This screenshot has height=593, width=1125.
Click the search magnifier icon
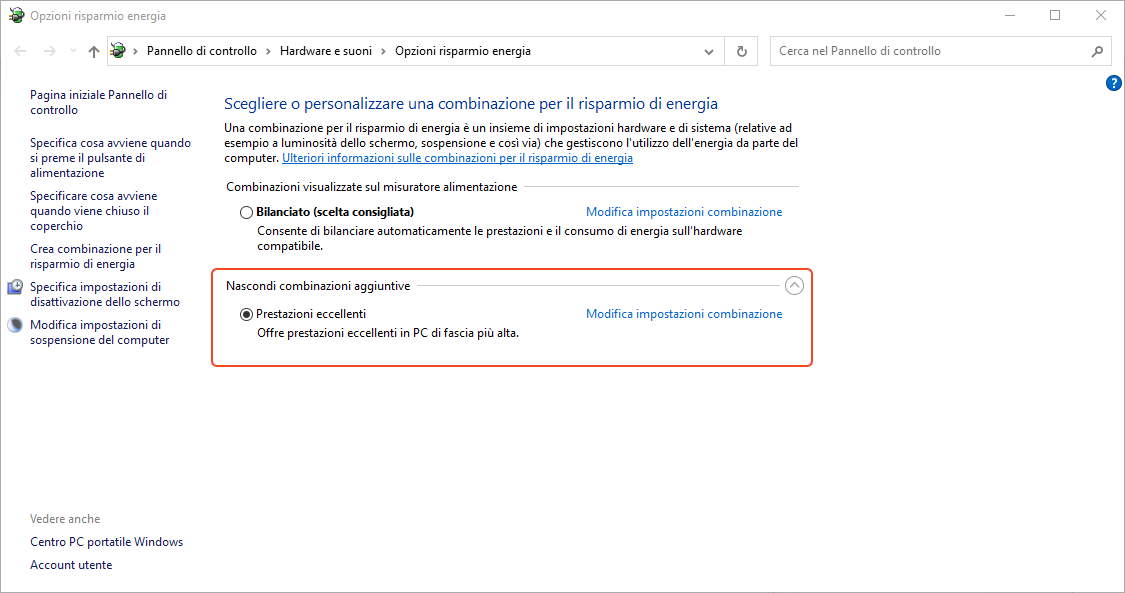click(x=1097, y=51)
